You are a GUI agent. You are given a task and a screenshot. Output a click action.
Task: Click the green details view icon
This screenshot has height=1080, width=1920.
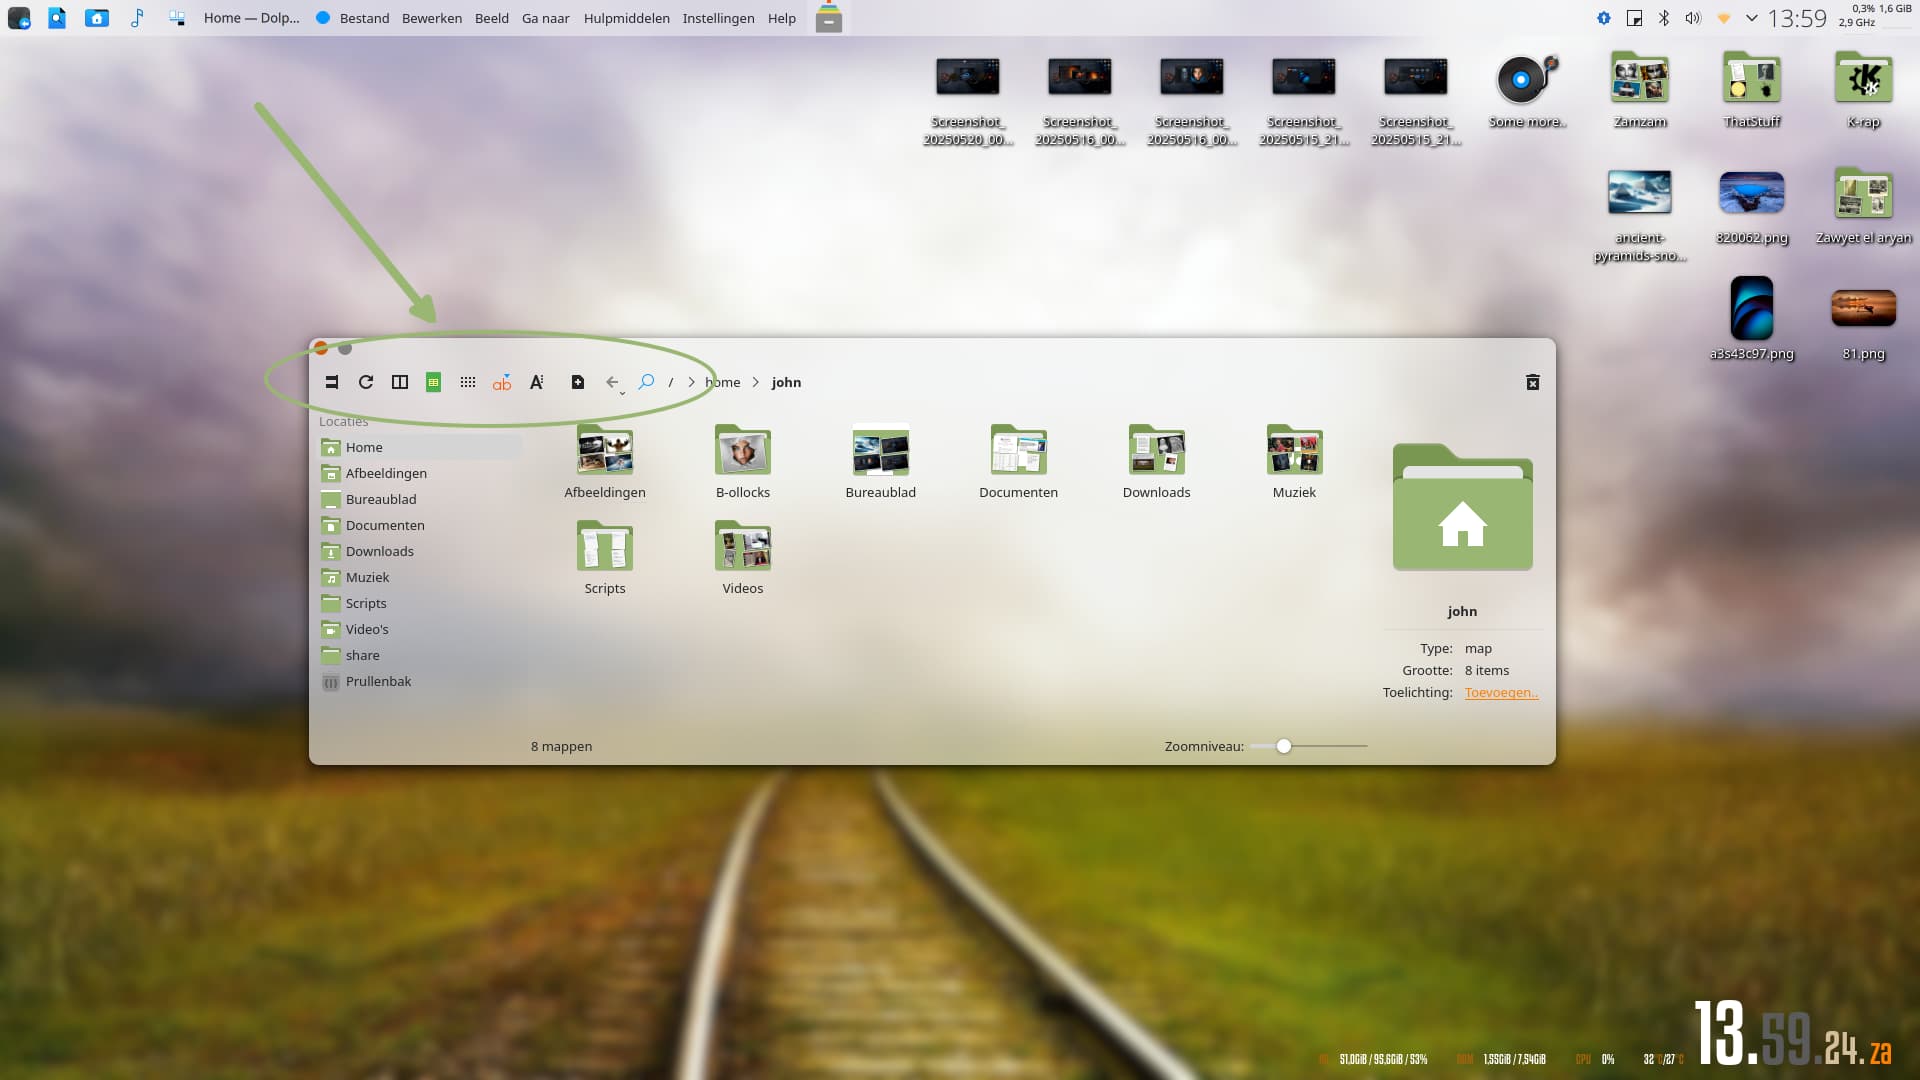click(434, 382)
